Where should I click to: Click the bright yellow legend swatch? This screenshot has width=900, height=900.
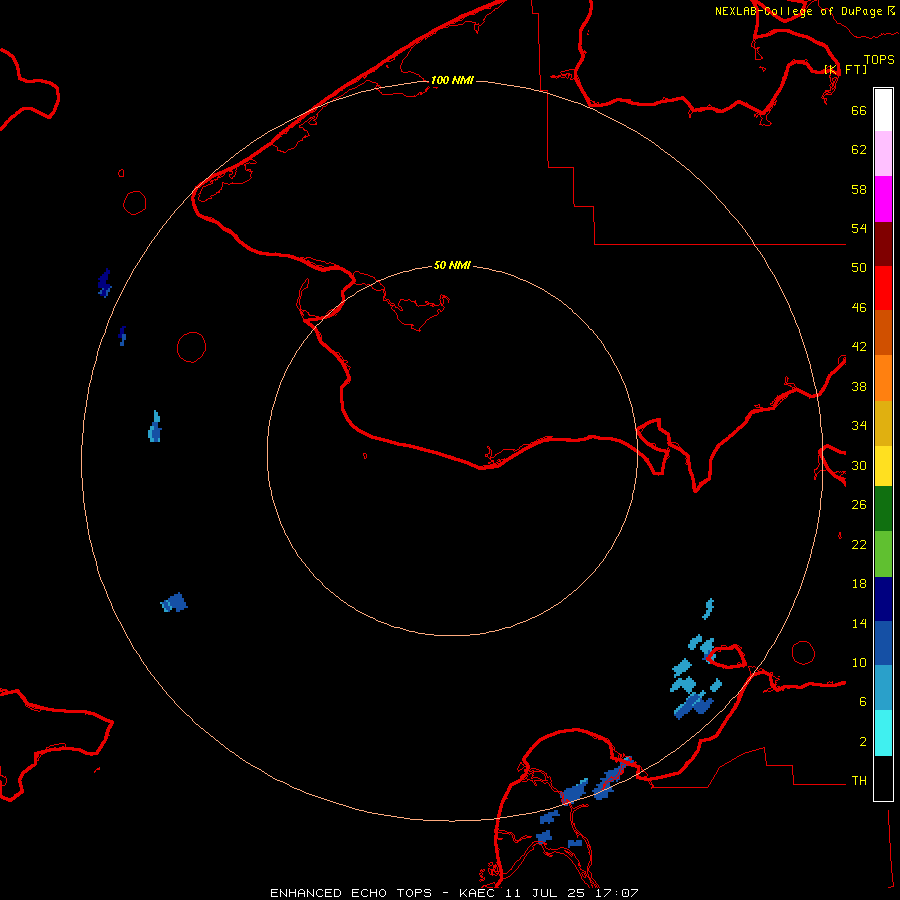point(883,466)
